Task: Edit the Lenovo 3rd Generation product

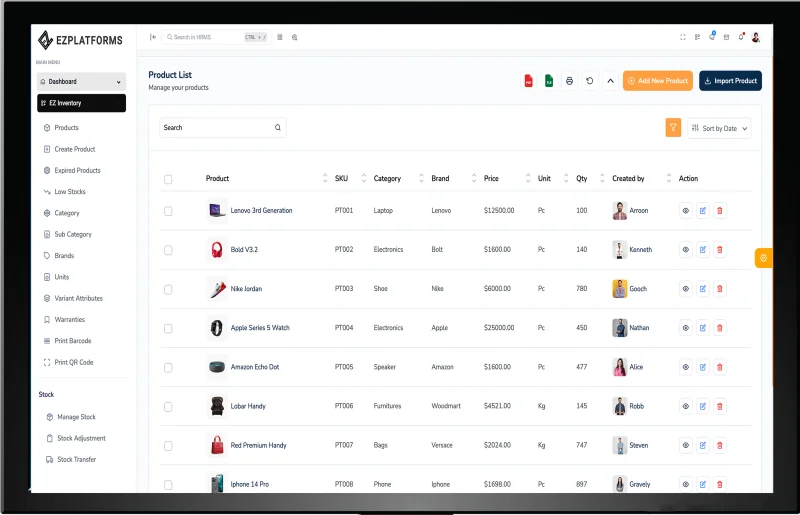Action: (x=703, y=210)
